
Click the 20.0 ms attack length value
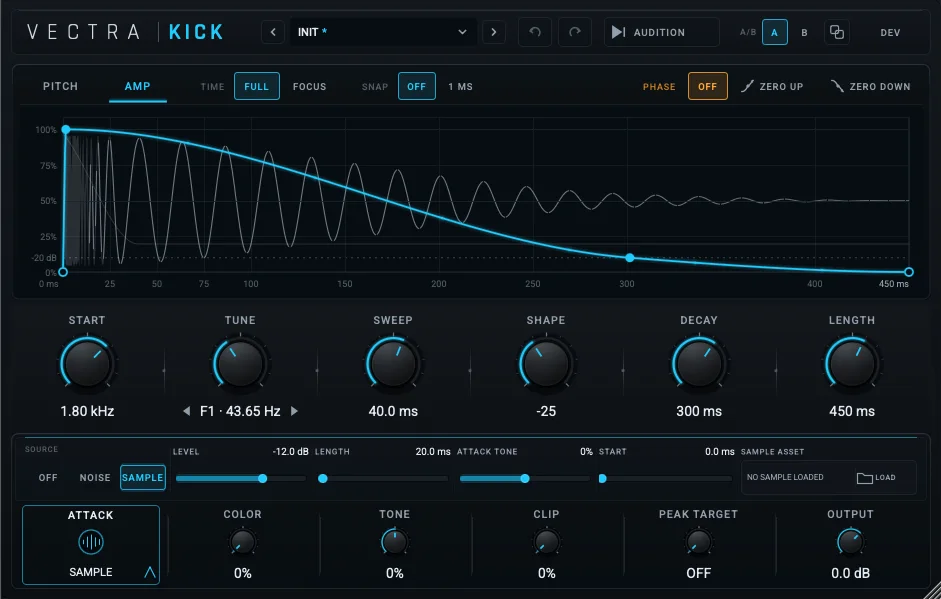coord(433,451)
